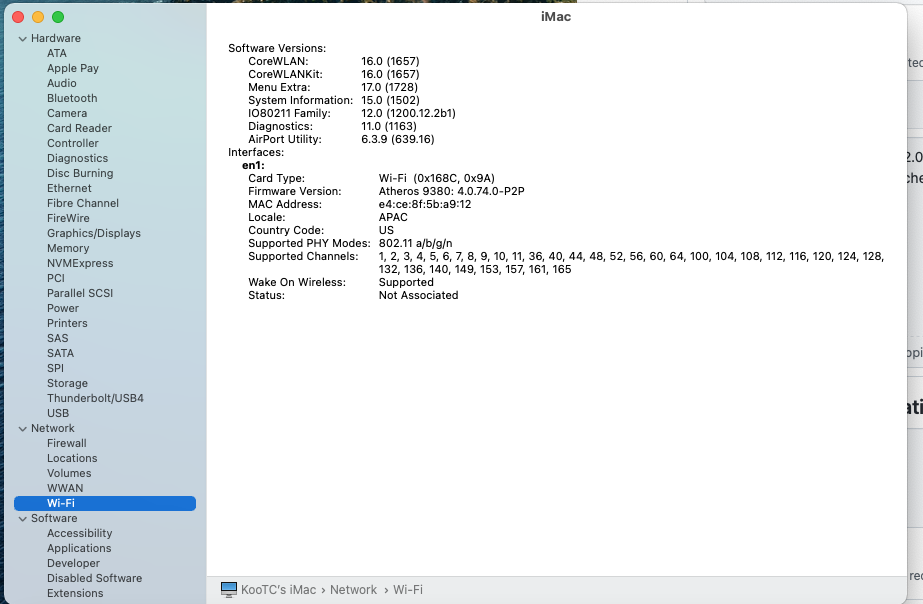
Task: Open Disabled Software entry
Action: pos(95,579)
